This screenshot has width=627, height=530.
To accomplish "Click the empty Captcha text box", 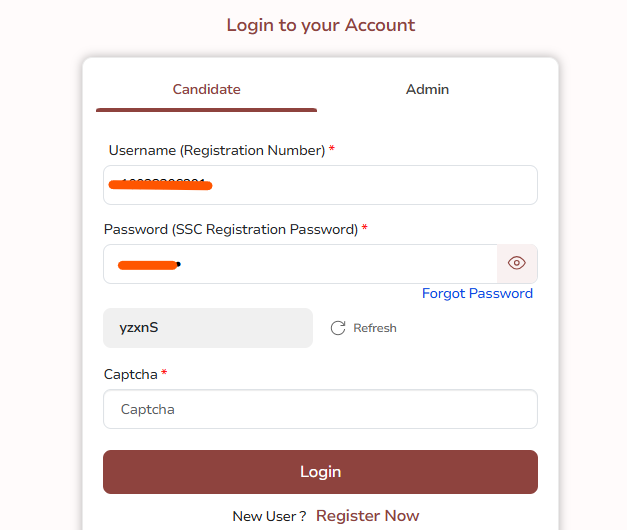I will pyautogui.click(x=320, y=409).
